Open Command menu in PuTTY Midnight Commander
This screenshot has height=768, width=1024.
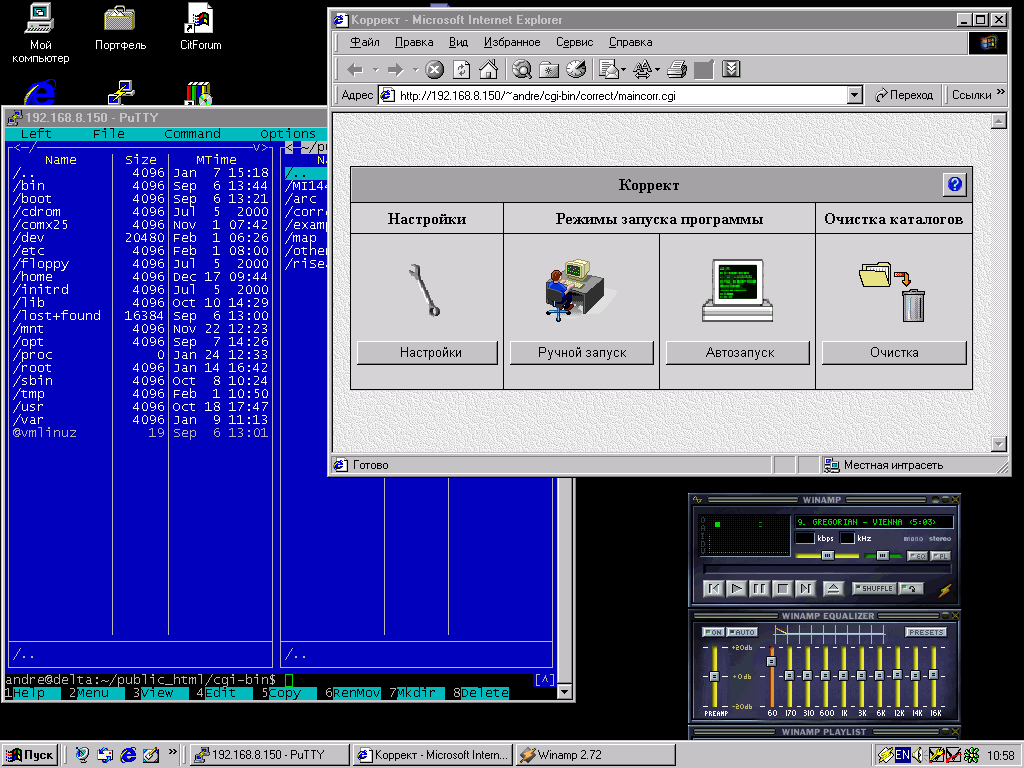coord(192,133)
